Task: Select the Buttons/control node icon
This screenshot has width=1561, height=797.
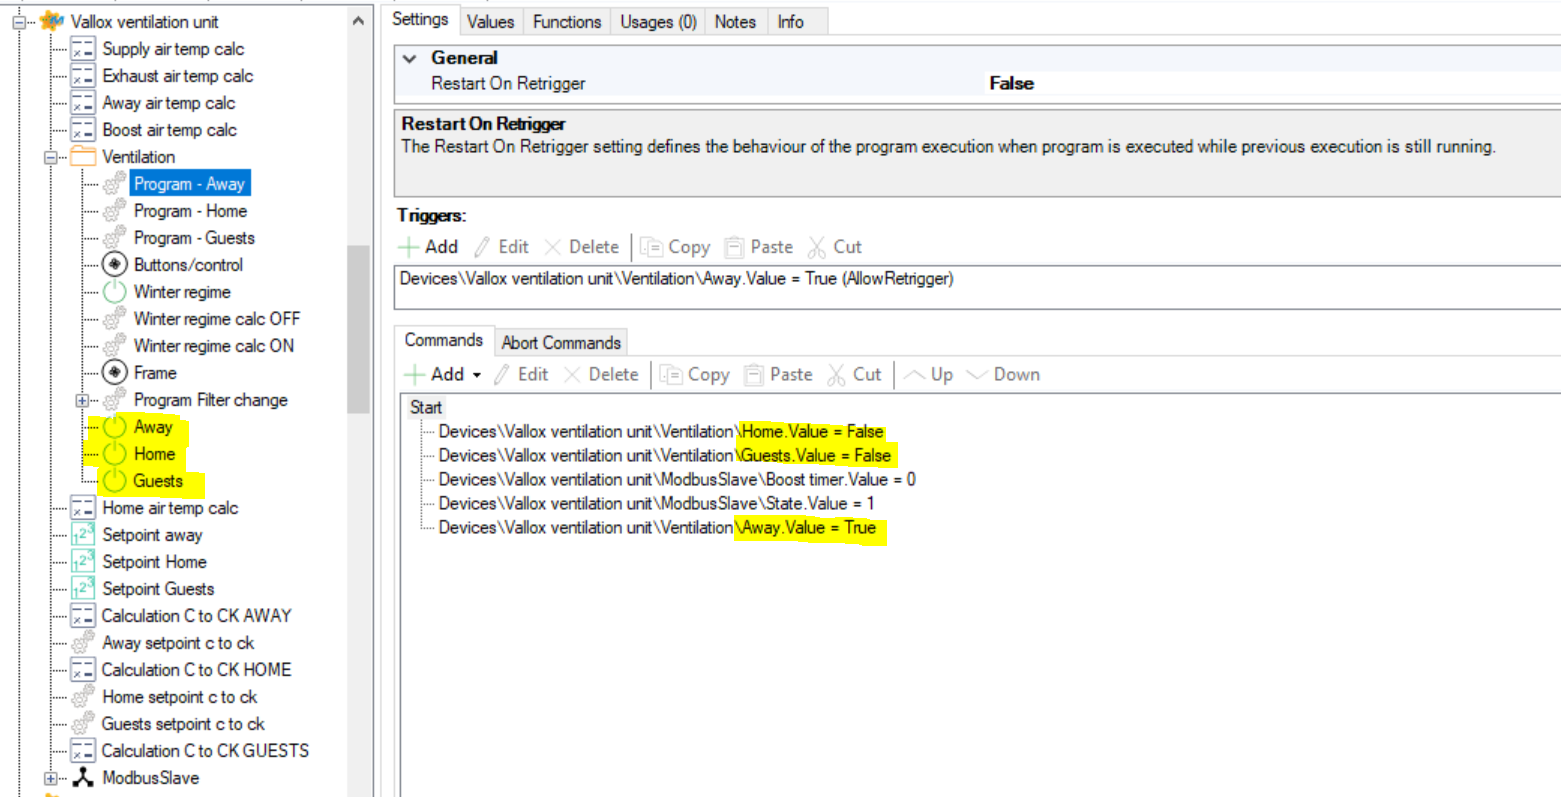Action: coord(115,265)
